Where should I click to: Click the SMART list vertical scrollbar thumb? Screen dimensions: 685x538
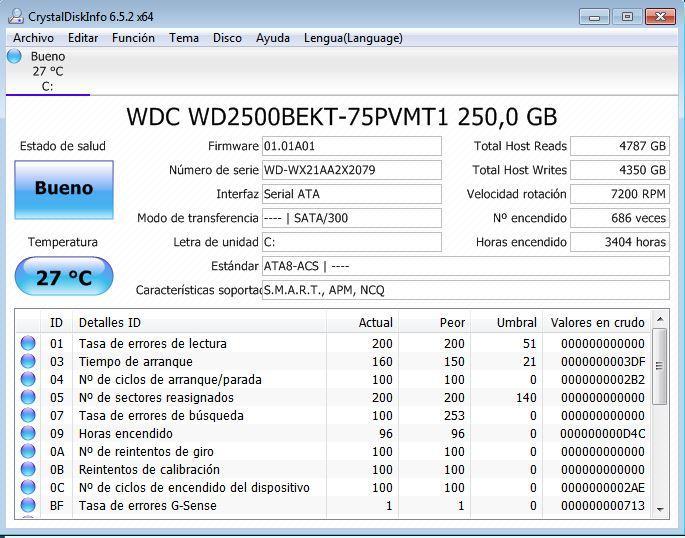coord(660,366)
